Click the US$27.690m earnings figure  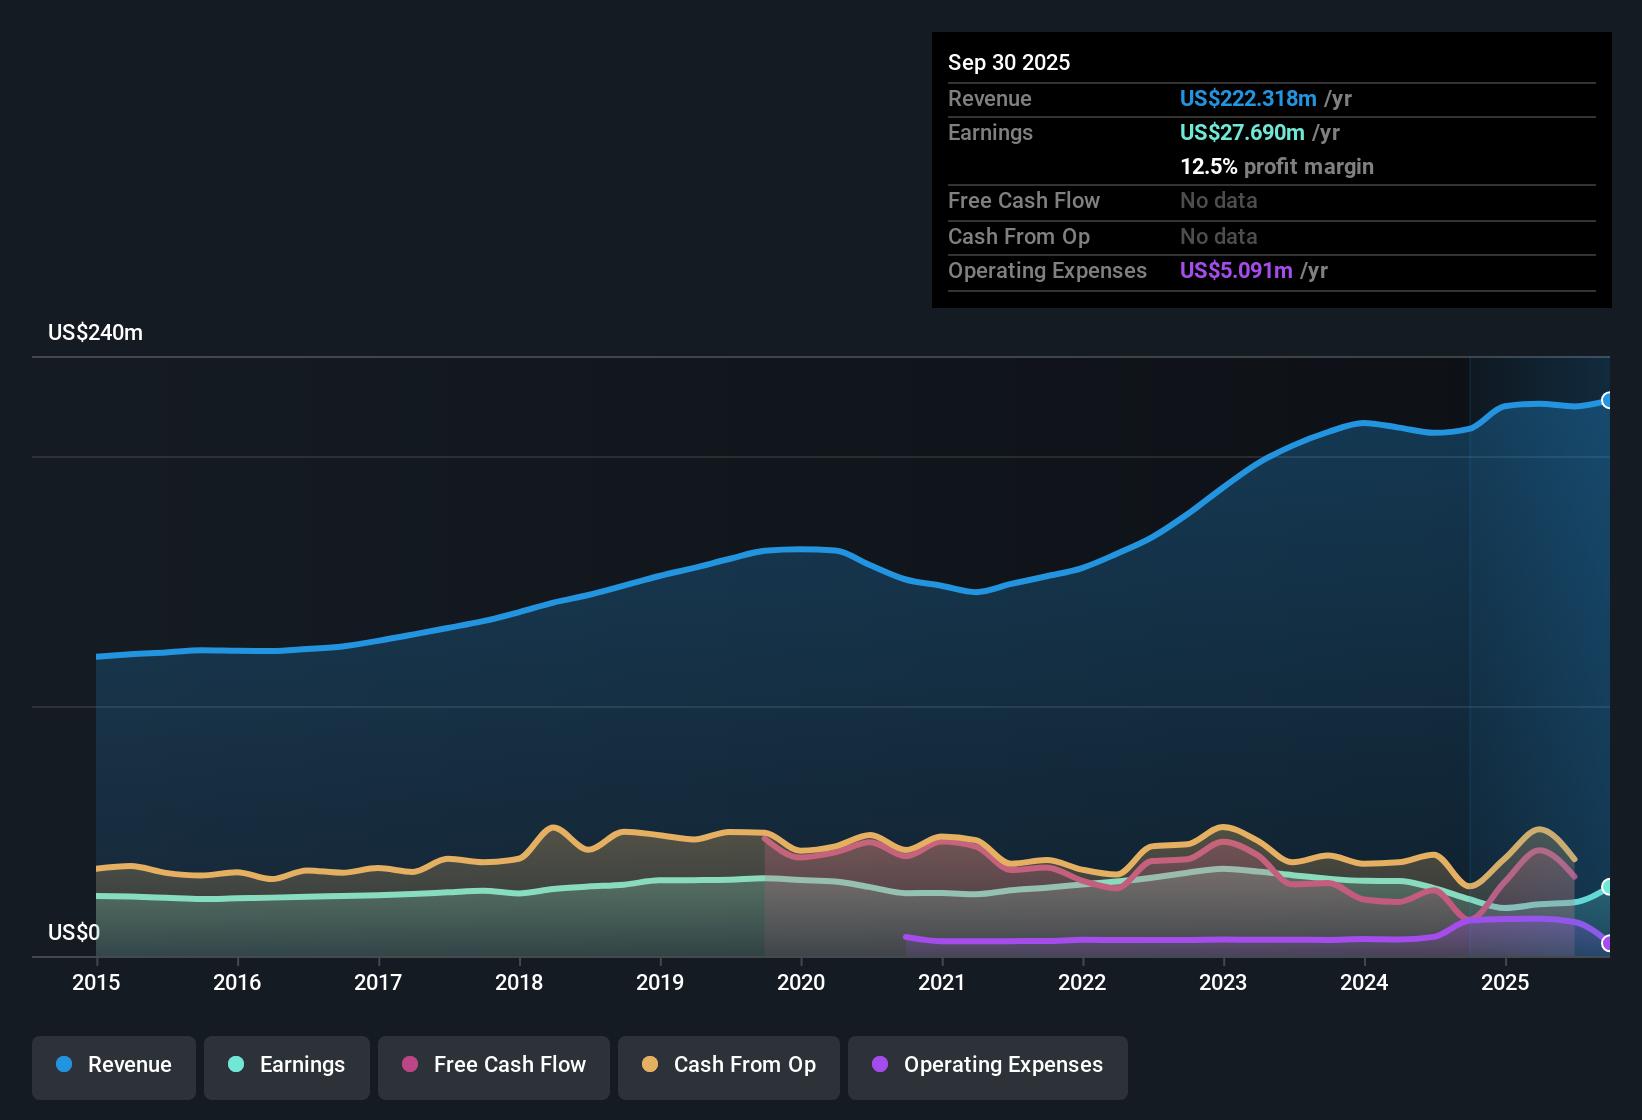click(x=1242, y=132)
